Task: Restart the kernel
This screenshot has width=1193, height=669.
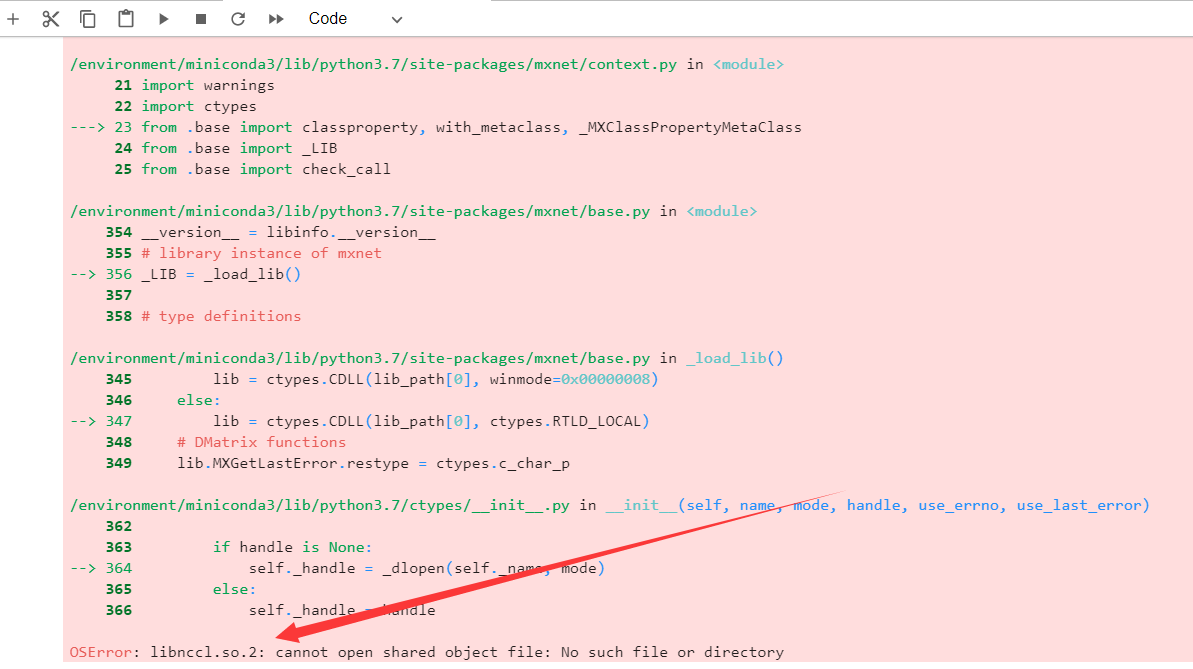Action: tap(237, 18)
